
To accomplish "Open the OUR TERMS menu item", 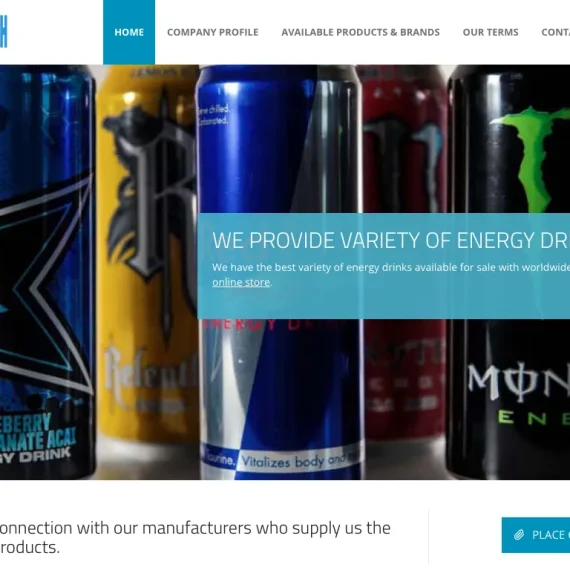I will tap(490, 32).
